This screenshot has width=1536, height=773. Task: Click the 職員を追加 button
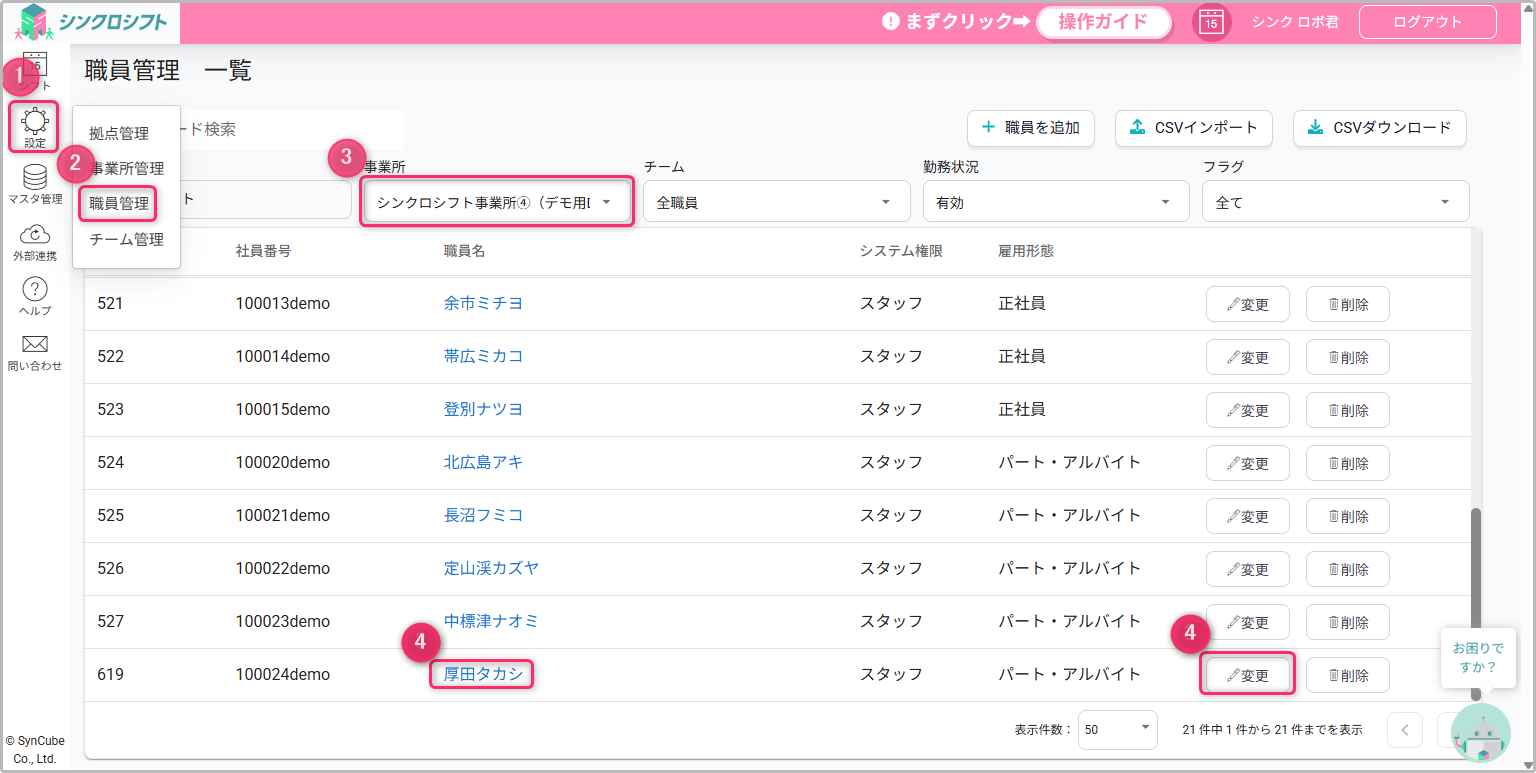pyautogui.click(x=1031, y=128)
